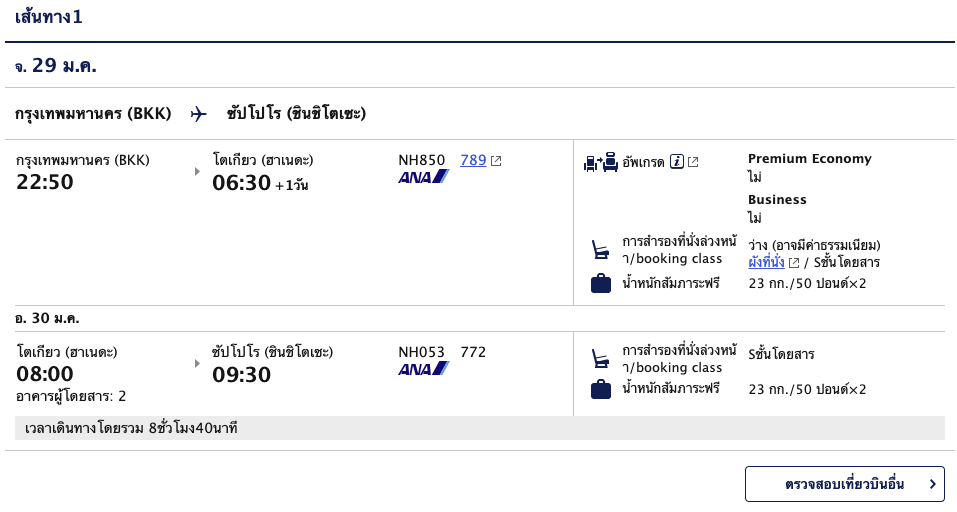
Task: Open the ผังที่นั่ง seat map link
Action: coord(767,262)
